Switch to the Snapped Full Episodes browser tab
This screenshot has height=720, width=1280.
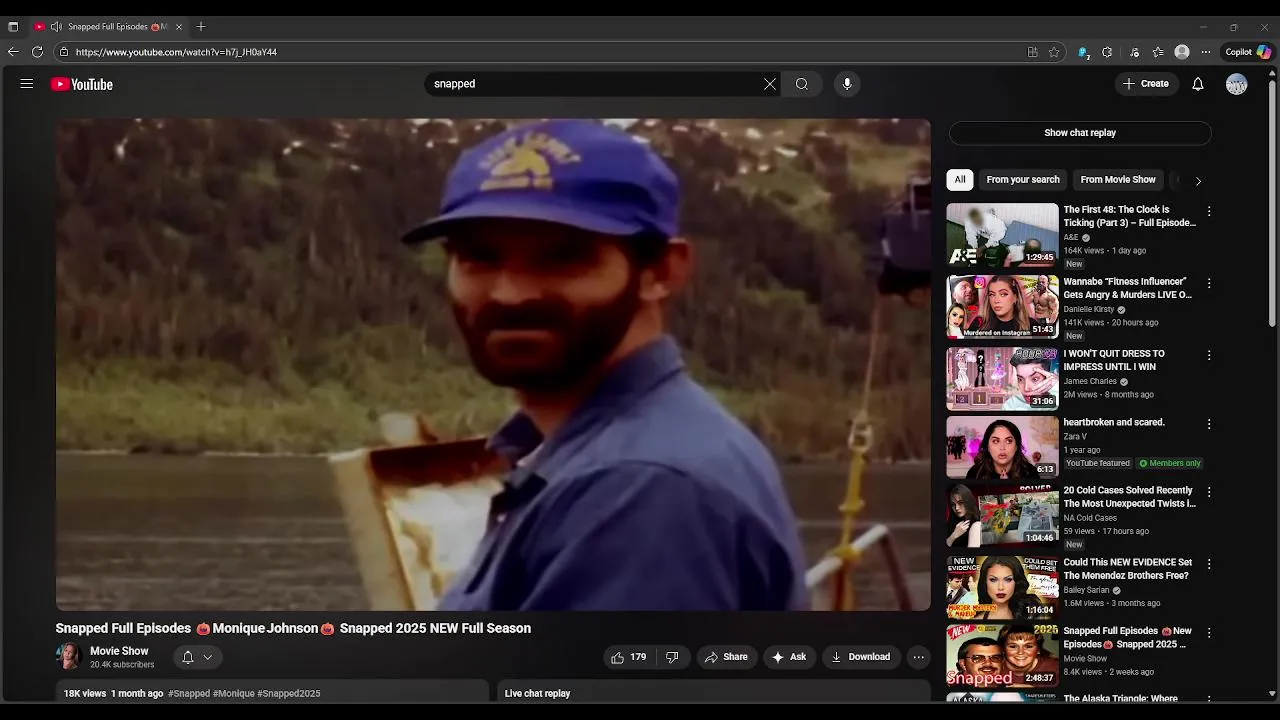[108, 27]
